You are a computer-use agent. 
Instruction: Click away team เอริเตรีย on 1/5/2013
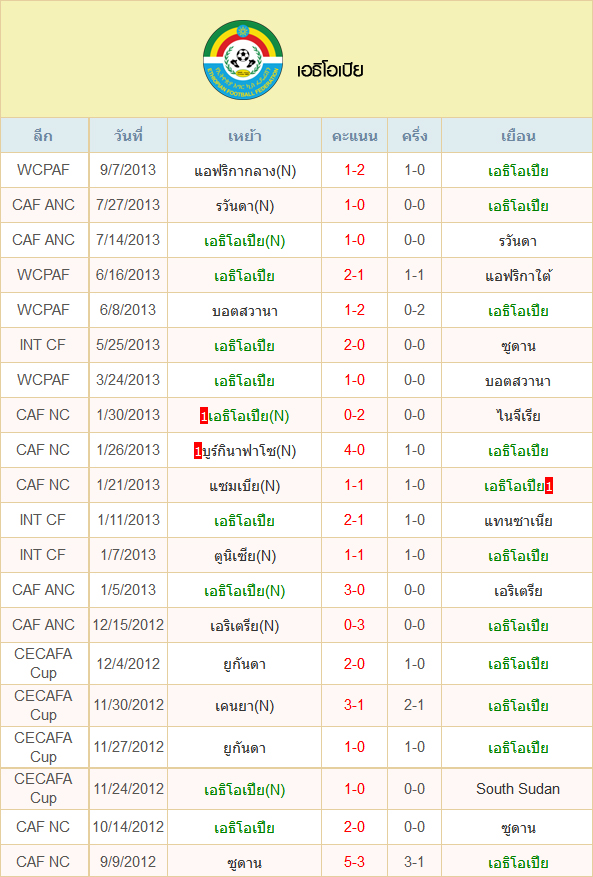click(518, 591)
